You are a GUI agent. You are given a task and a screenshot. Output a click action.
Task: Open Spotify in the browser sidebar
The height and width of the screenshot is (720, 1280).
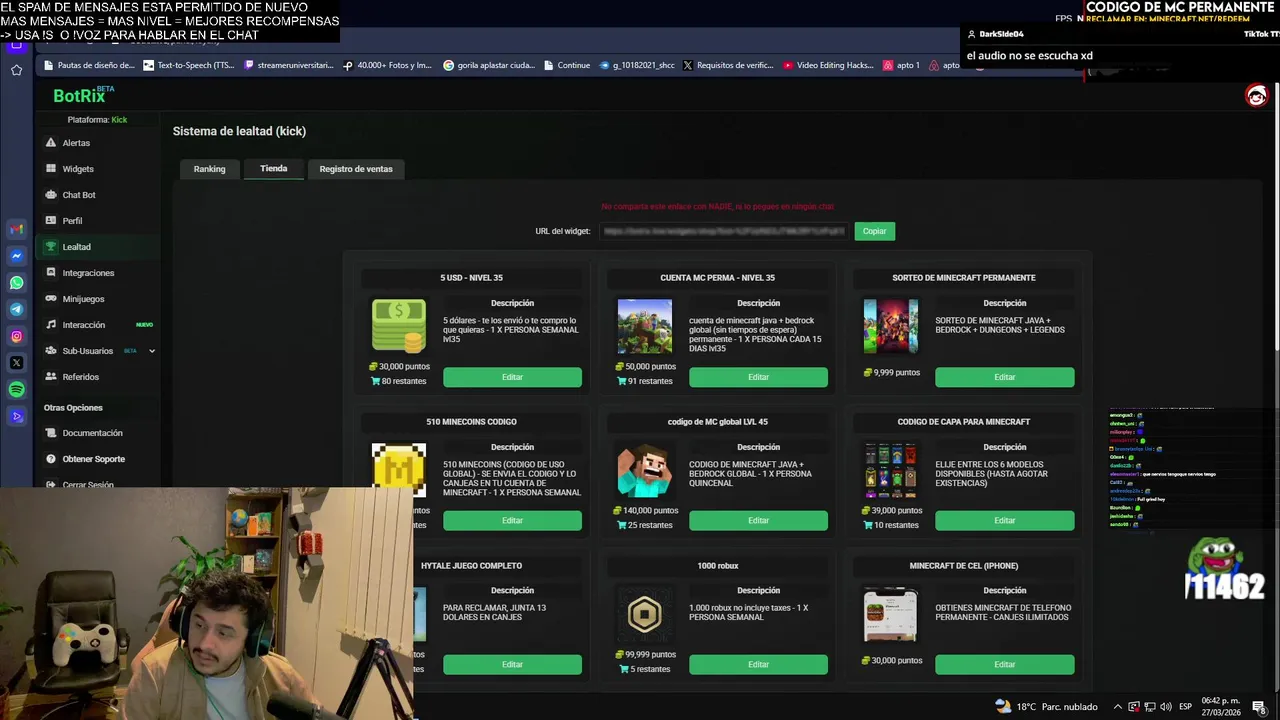click(16, 390)
